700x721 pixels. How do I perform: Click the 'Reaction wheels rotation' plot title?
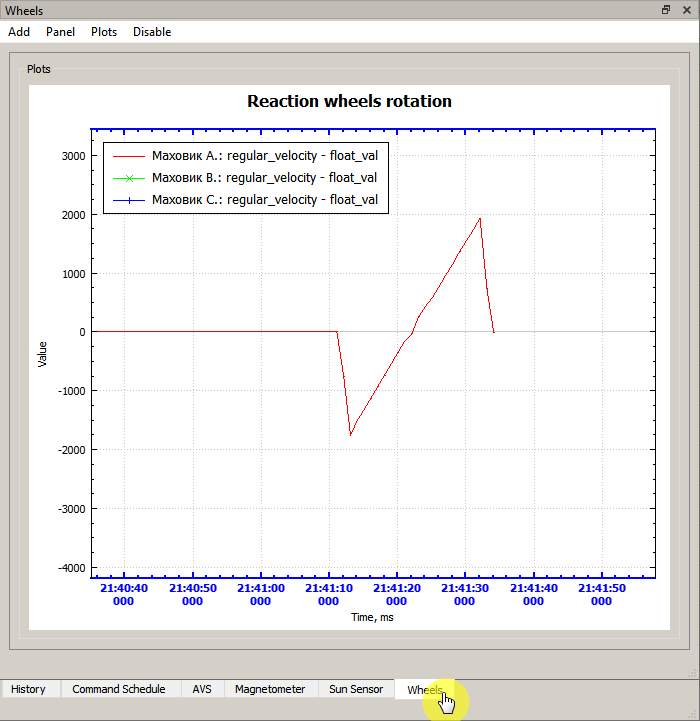(x=349, y=101)
